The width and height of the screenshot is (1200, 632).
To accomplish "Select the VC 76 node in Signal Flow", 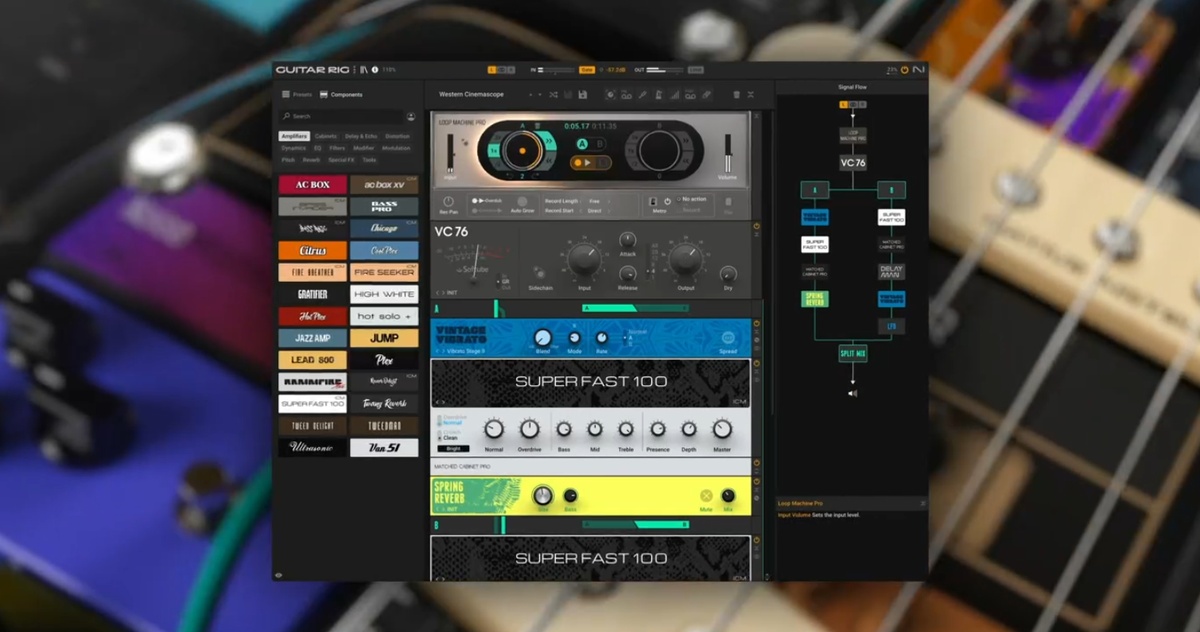I will (x=853, y=162).
